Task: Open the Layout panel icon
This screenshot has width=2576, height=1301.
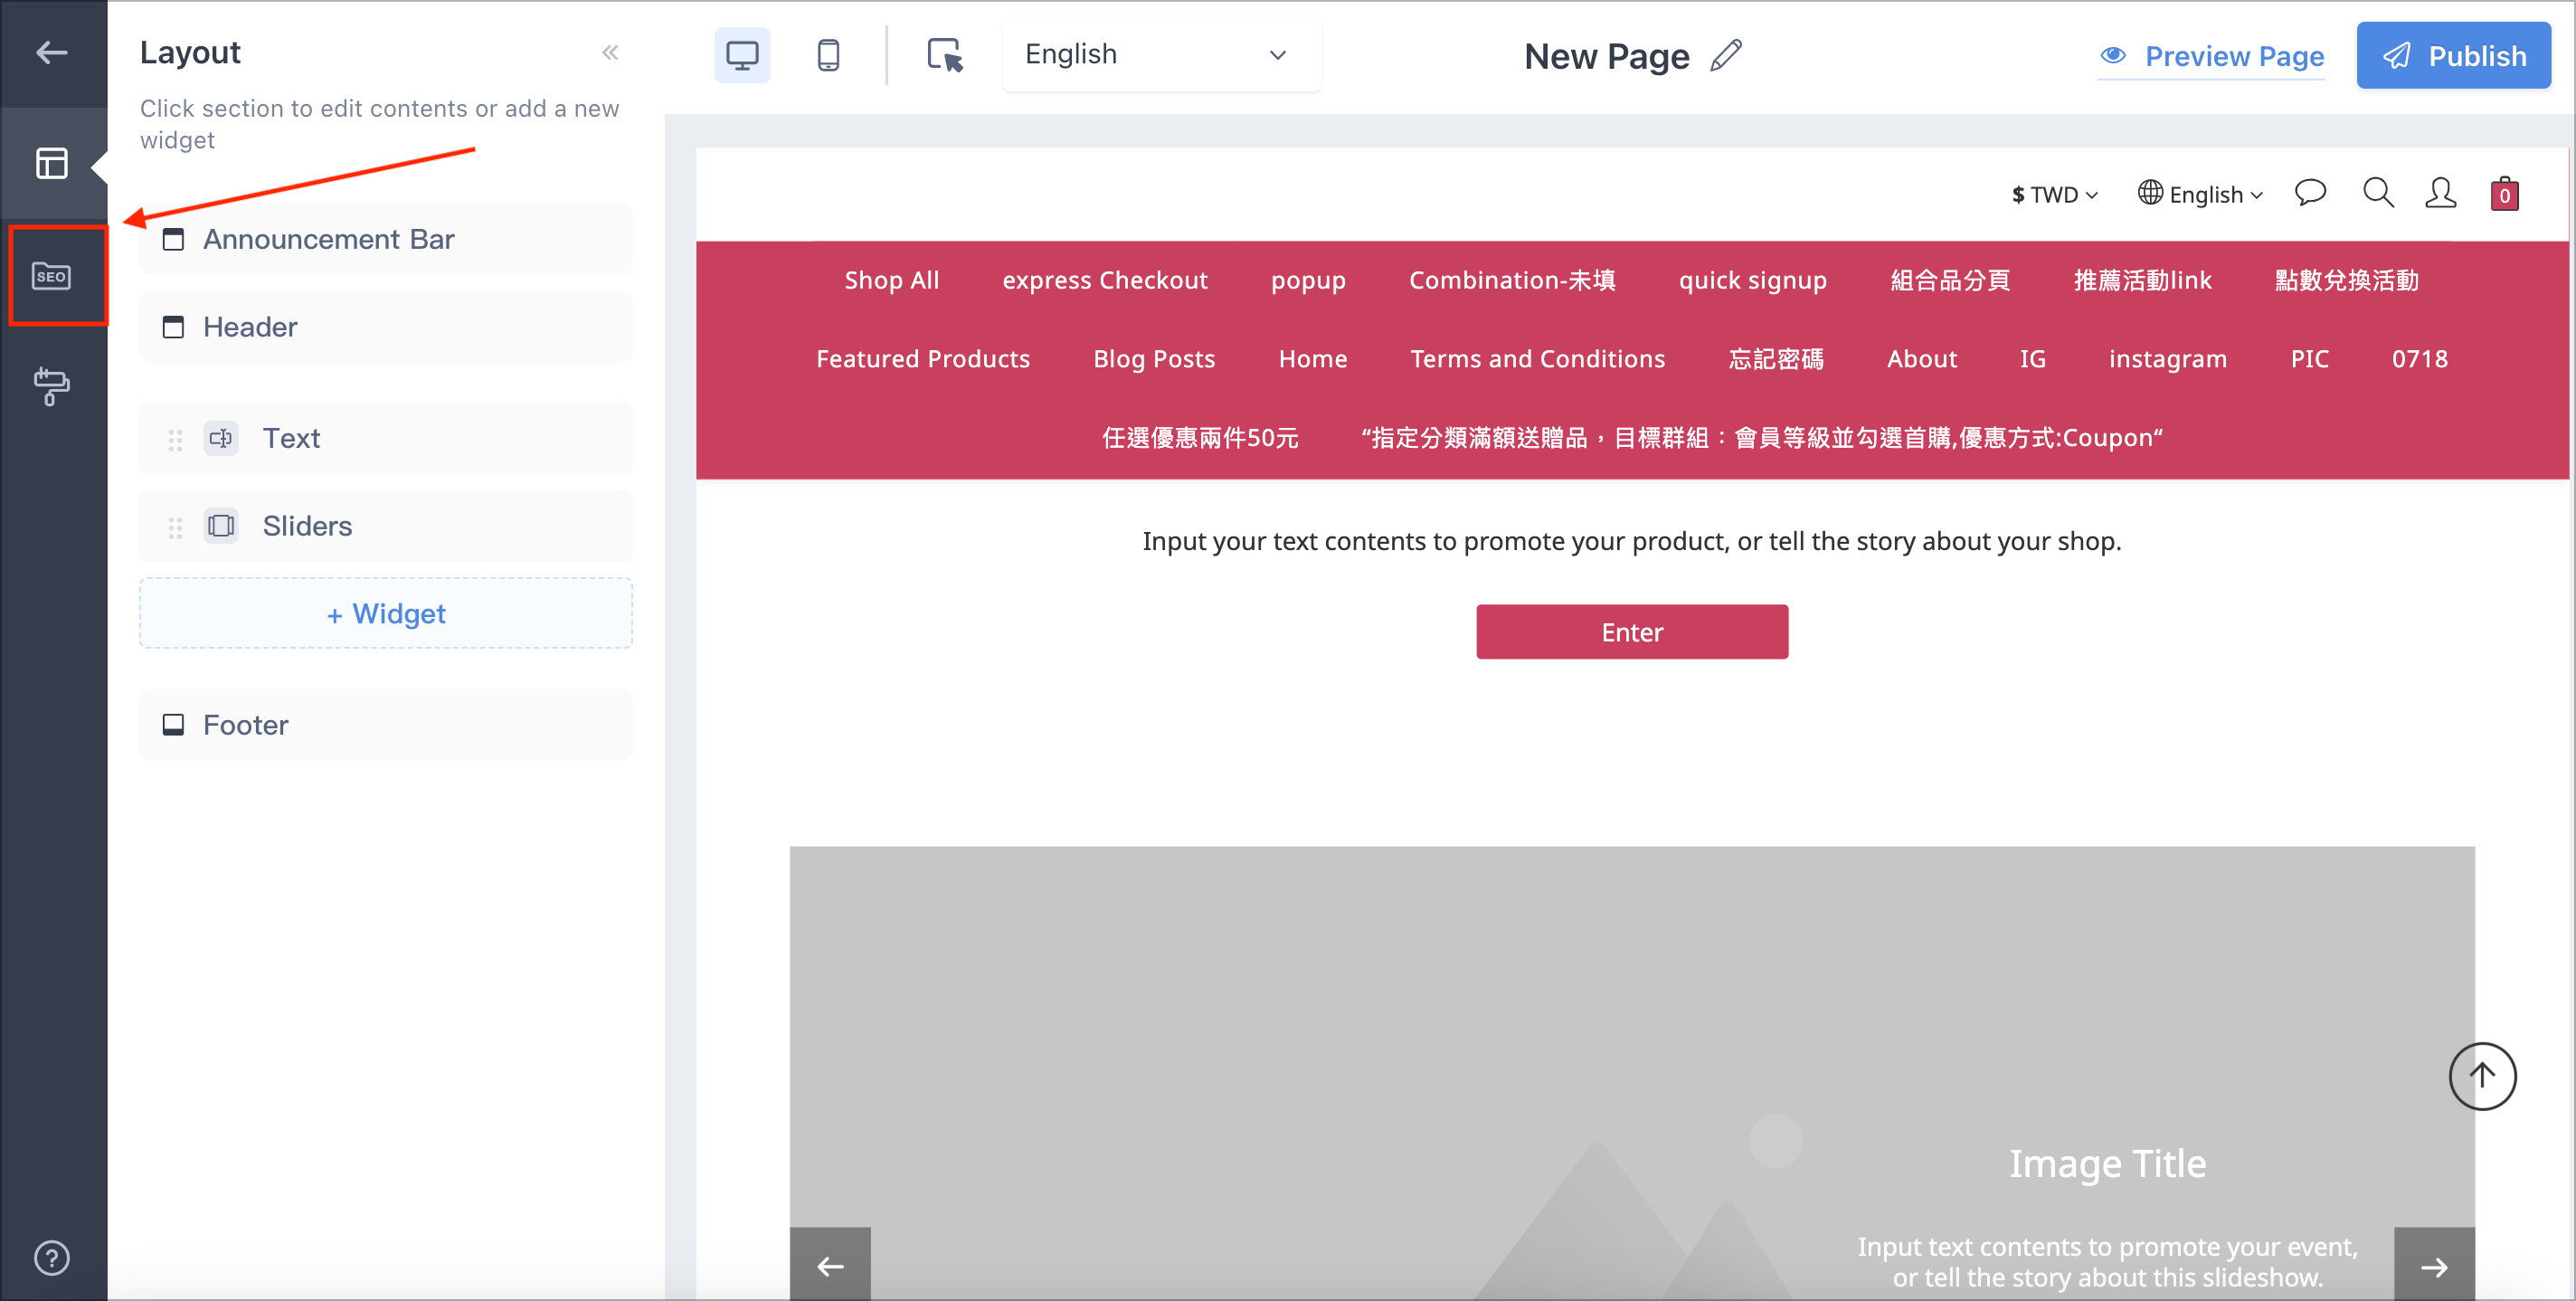Action: pos(52,163)
